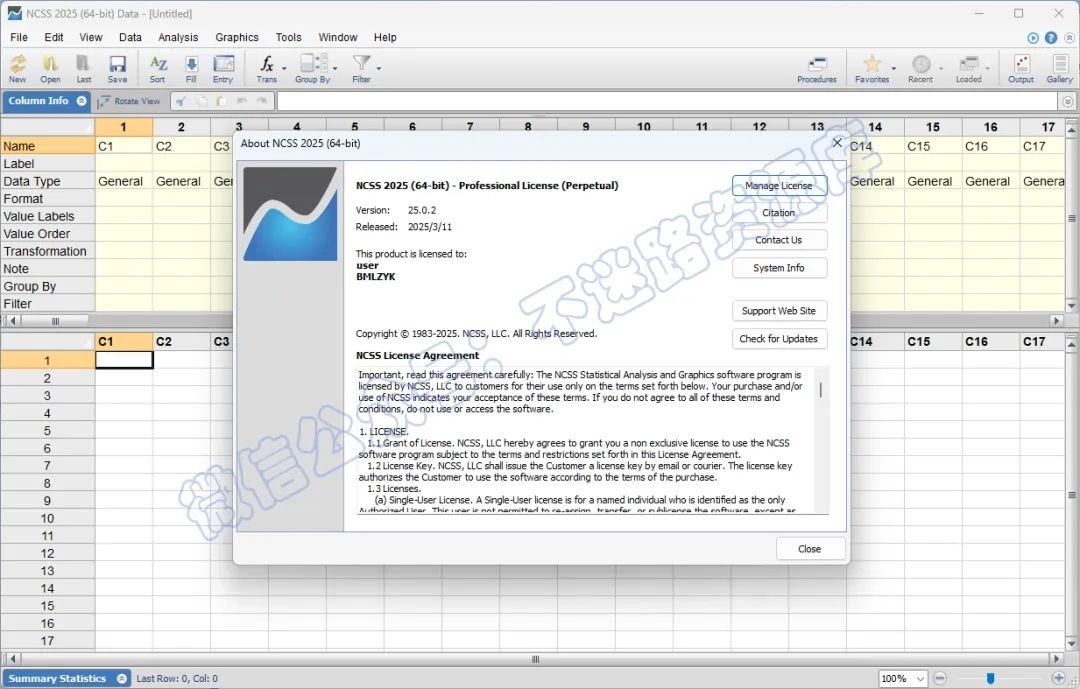Click the System Info button
Viewport: 1080px width, 689px height.
[779, 267]
